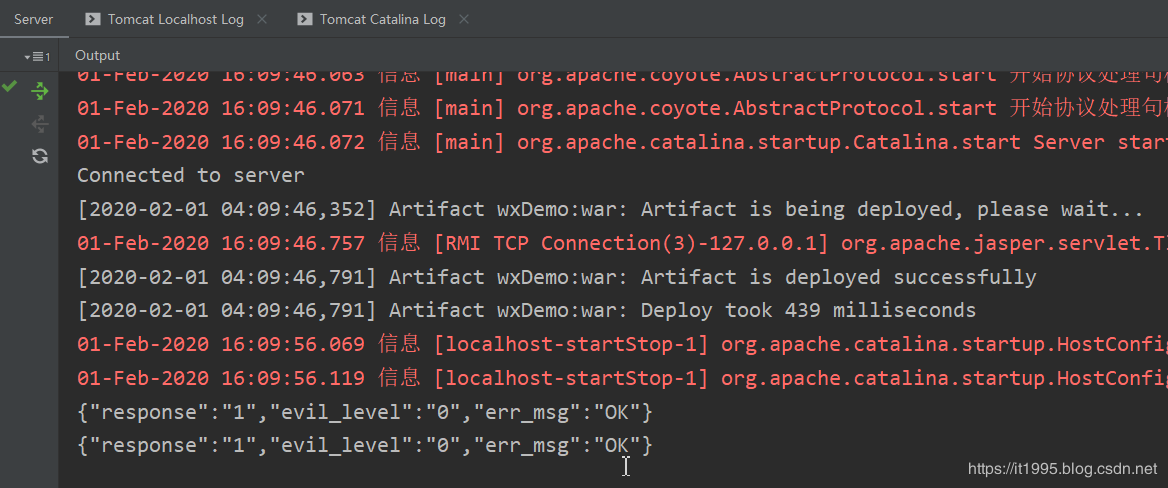Close the Tomcat Catalina Log tab

464,19
